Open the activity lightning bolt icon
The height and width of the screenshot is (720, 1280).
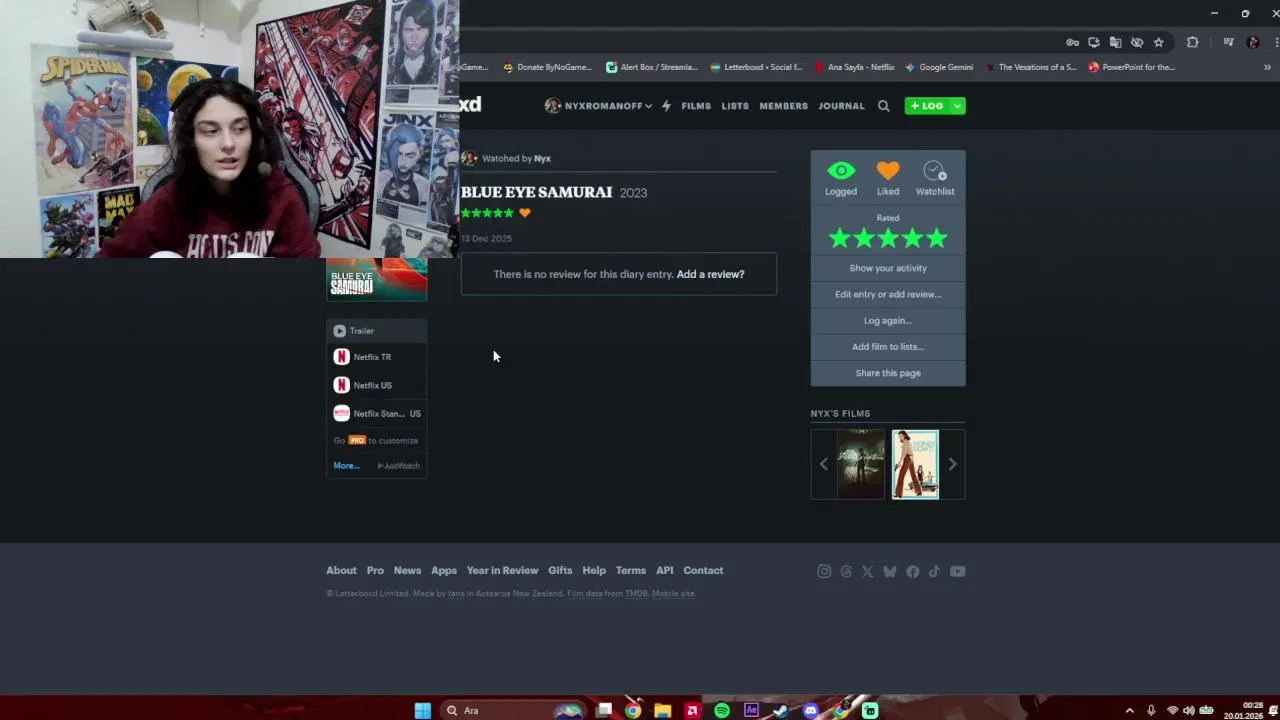pos(666,106)
